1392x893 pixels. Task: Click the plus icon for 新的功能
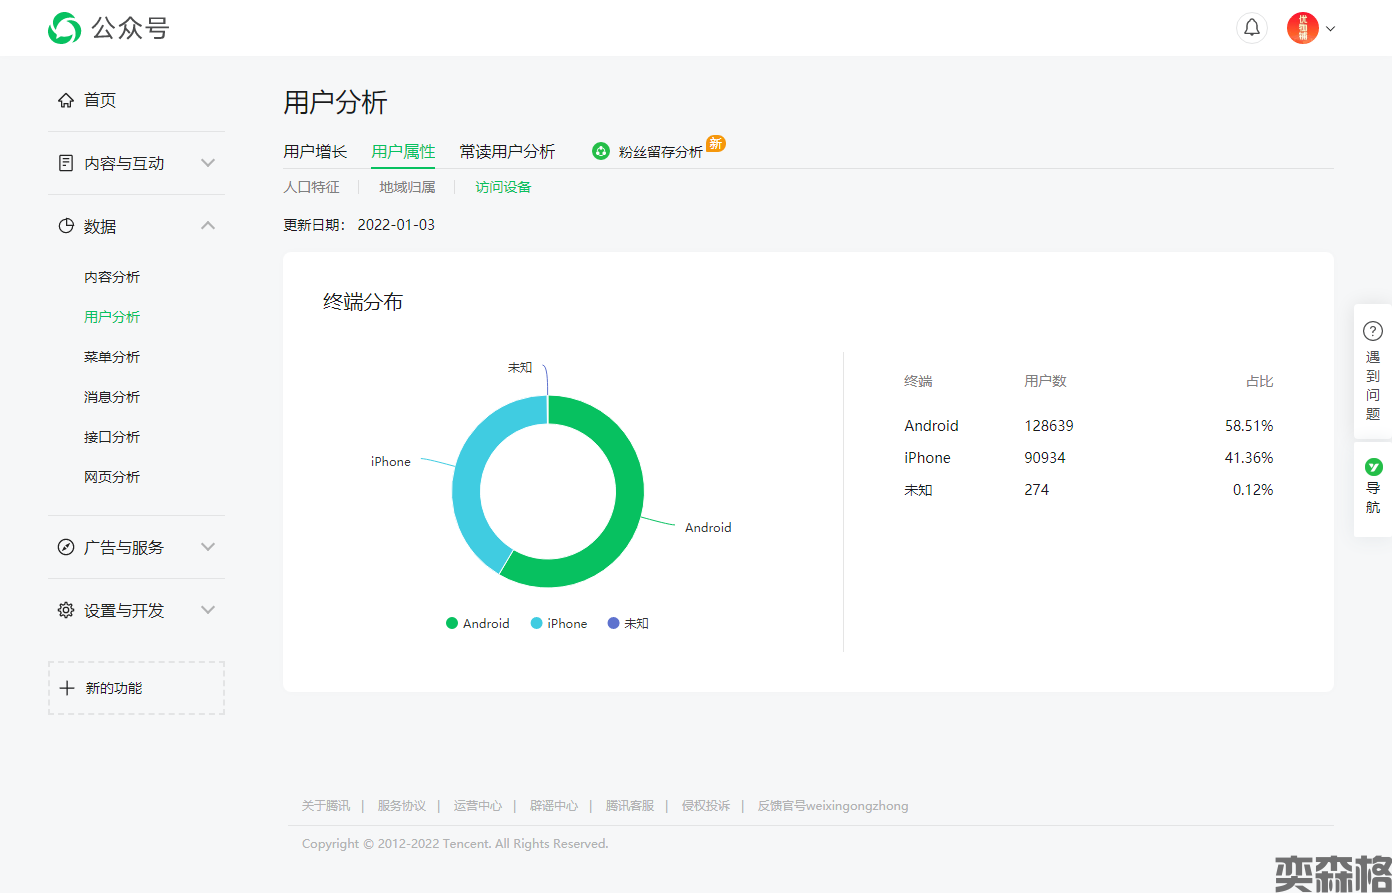67,688
